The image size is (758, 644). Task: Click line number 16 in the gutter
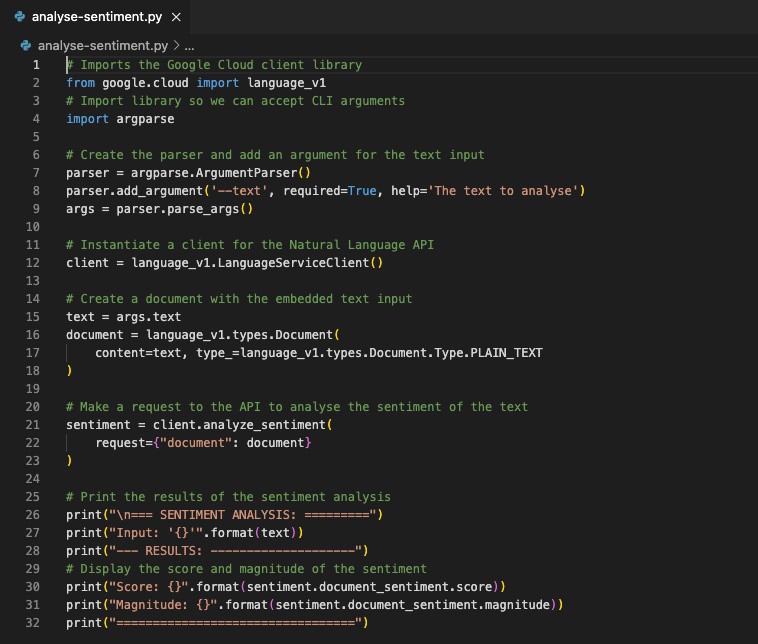(x=32, y=335)
